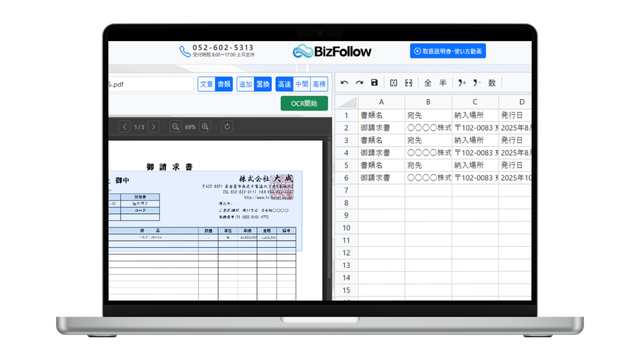Convert to full-width with the 全 button

tap(427, 83)
